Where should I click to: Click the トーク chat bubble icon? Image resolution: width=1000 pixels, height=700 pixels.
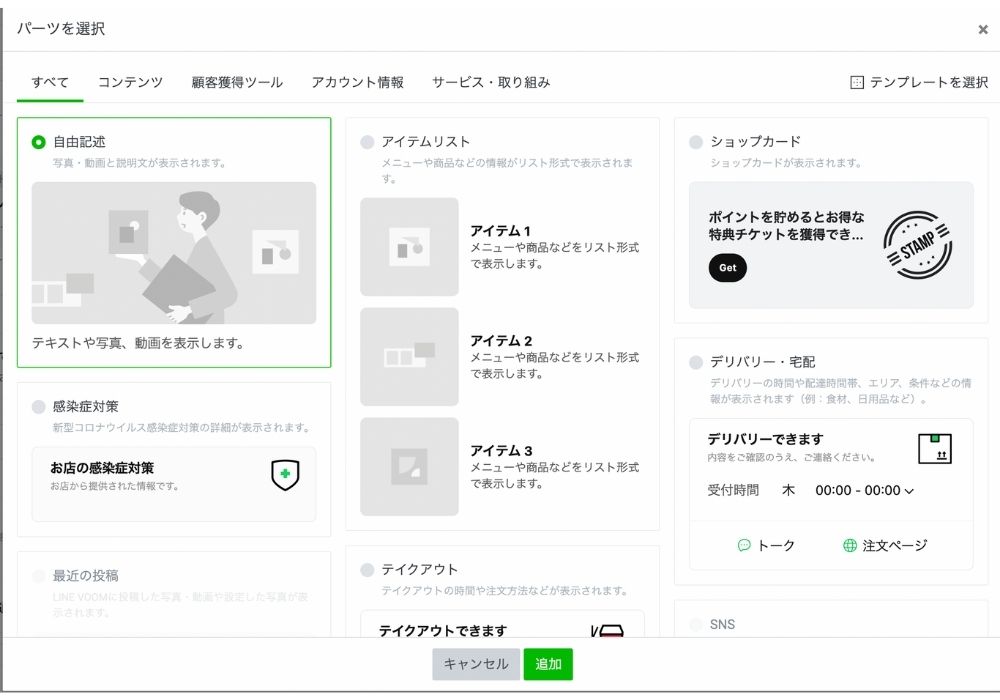pyautogui.click(x=744, y=545)
